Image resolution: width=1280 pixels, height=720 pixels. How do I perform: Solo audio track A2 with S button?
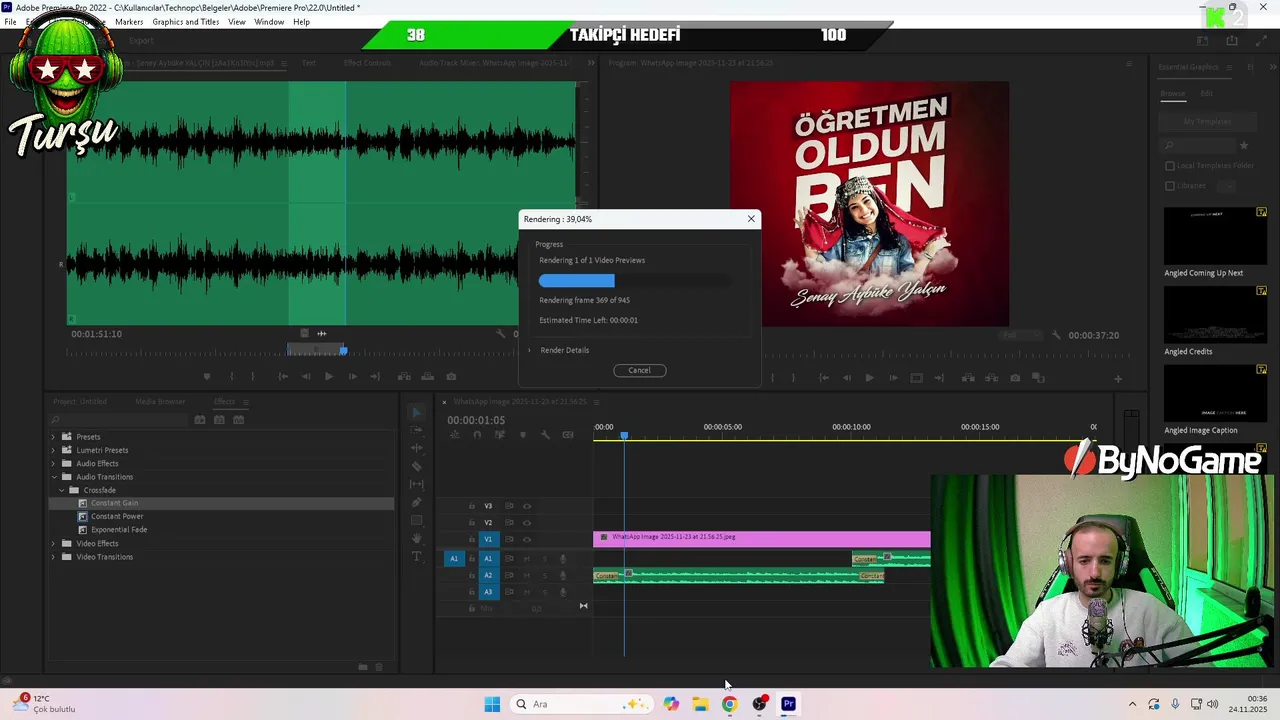pos(544,575)
